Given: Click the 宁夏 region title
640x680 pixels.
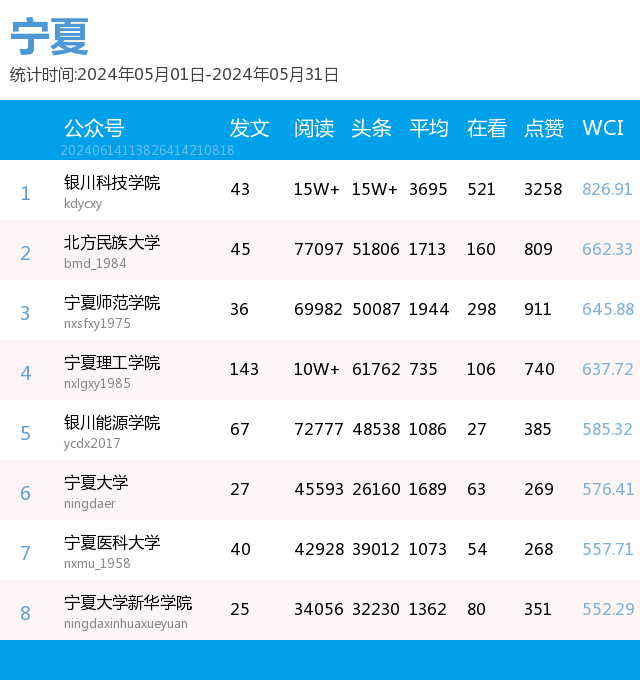Looking at the screenshot, I should pos(49,36).
